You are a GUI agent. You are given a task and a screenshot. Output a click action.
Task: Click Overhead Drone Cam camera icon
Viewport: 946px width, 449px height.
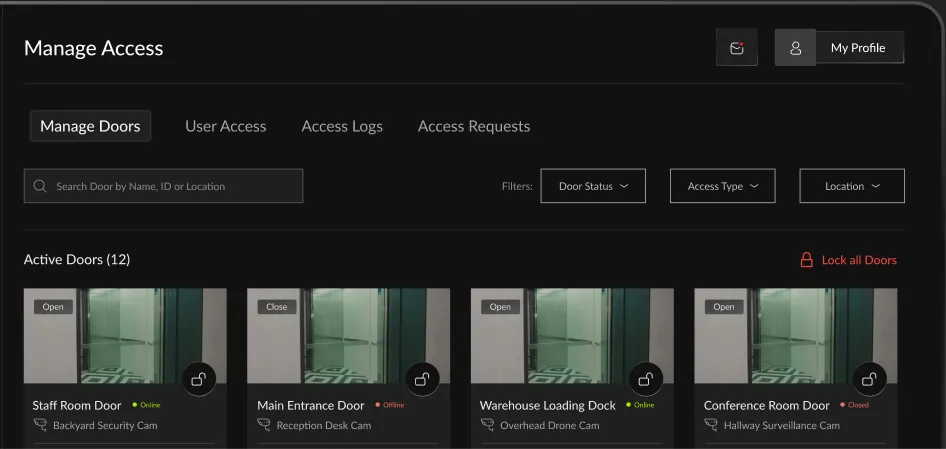coord(487,425)
